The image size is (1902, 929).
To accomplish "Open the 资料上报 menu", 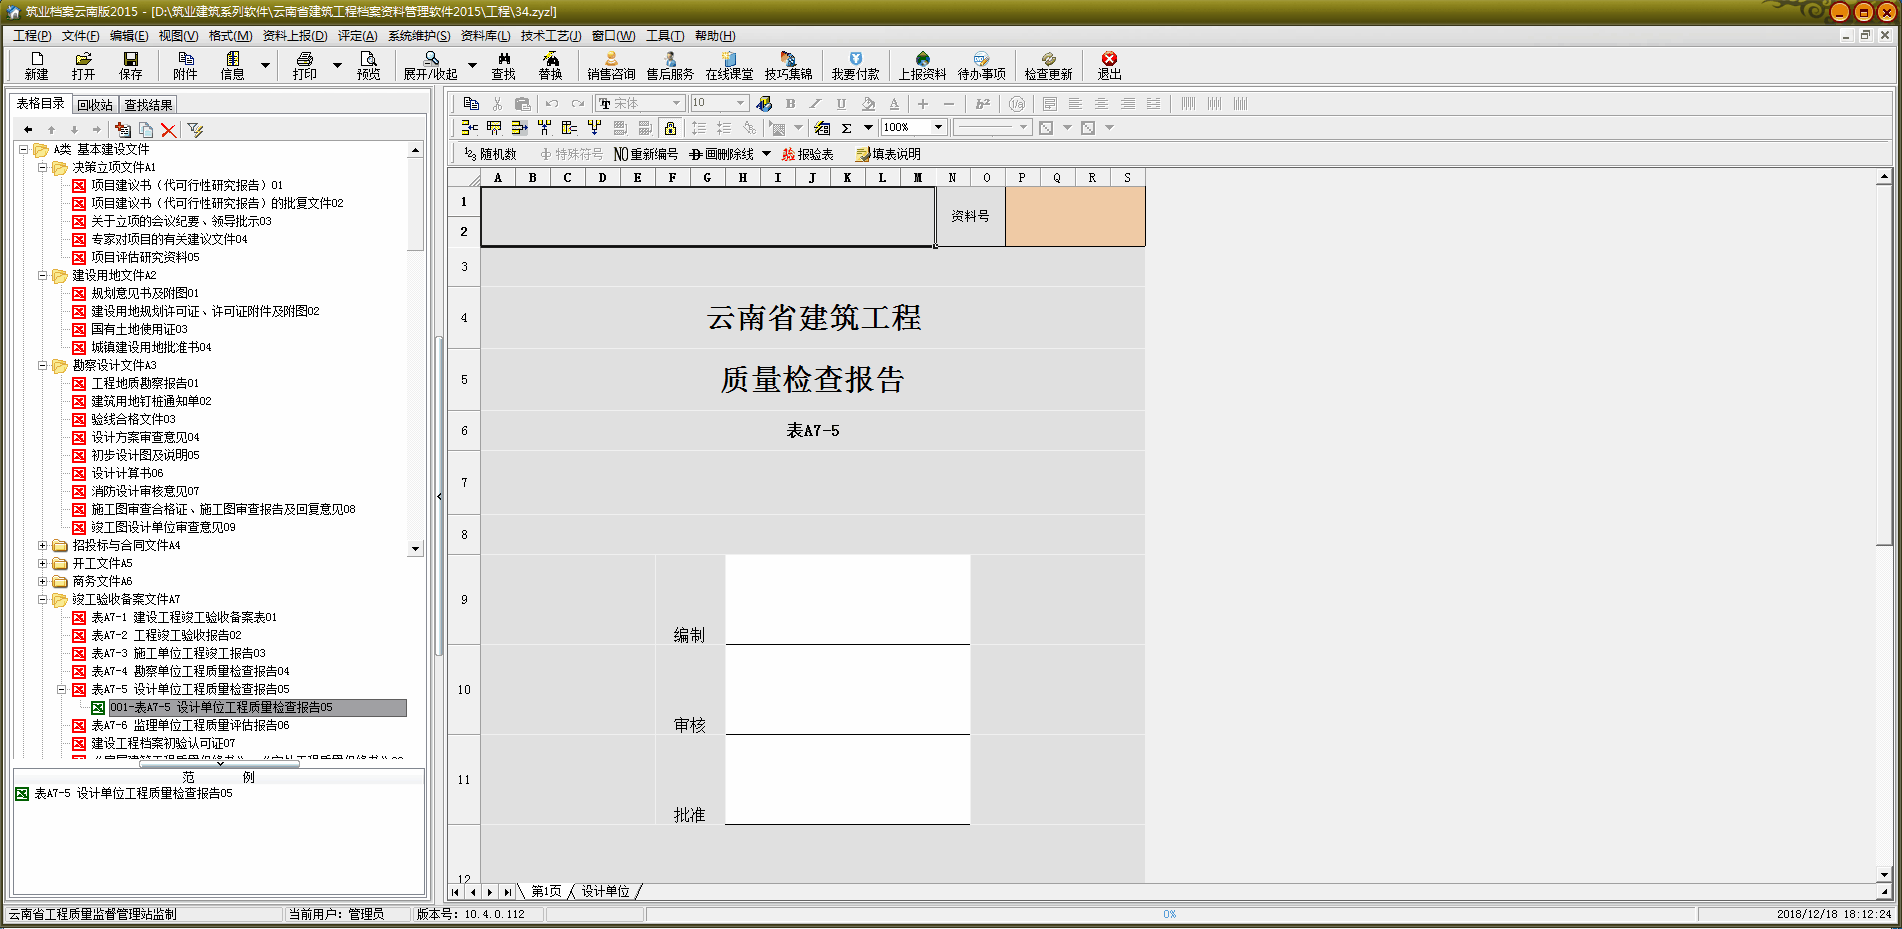I will (294, 36).
